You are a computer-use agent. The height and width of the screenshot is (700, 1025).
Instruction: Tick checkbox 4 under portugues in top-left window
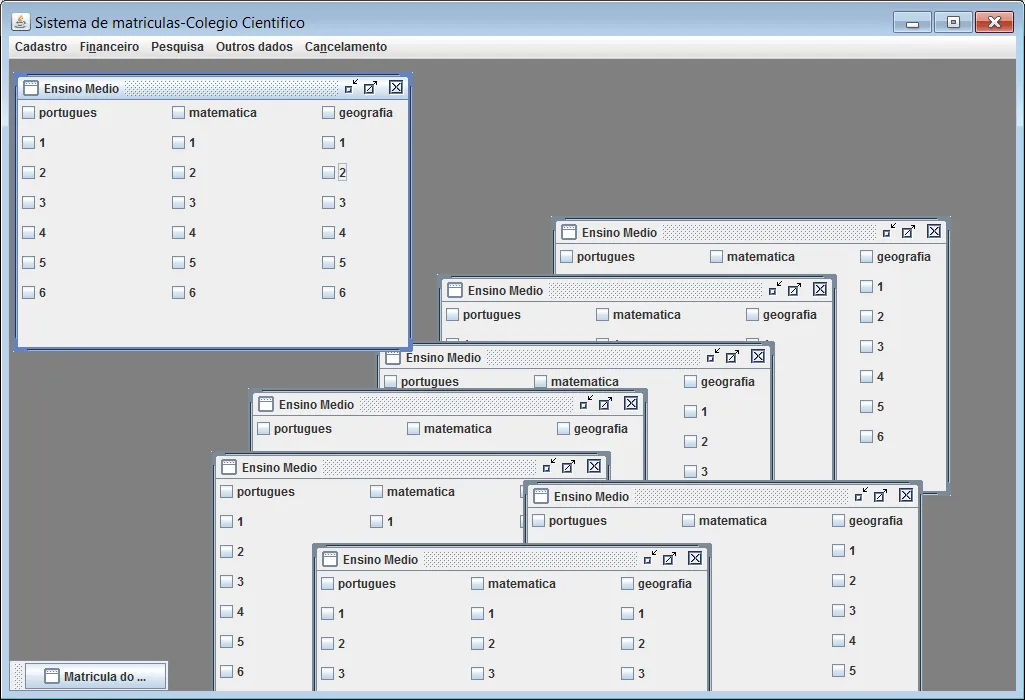click(34, 233)
